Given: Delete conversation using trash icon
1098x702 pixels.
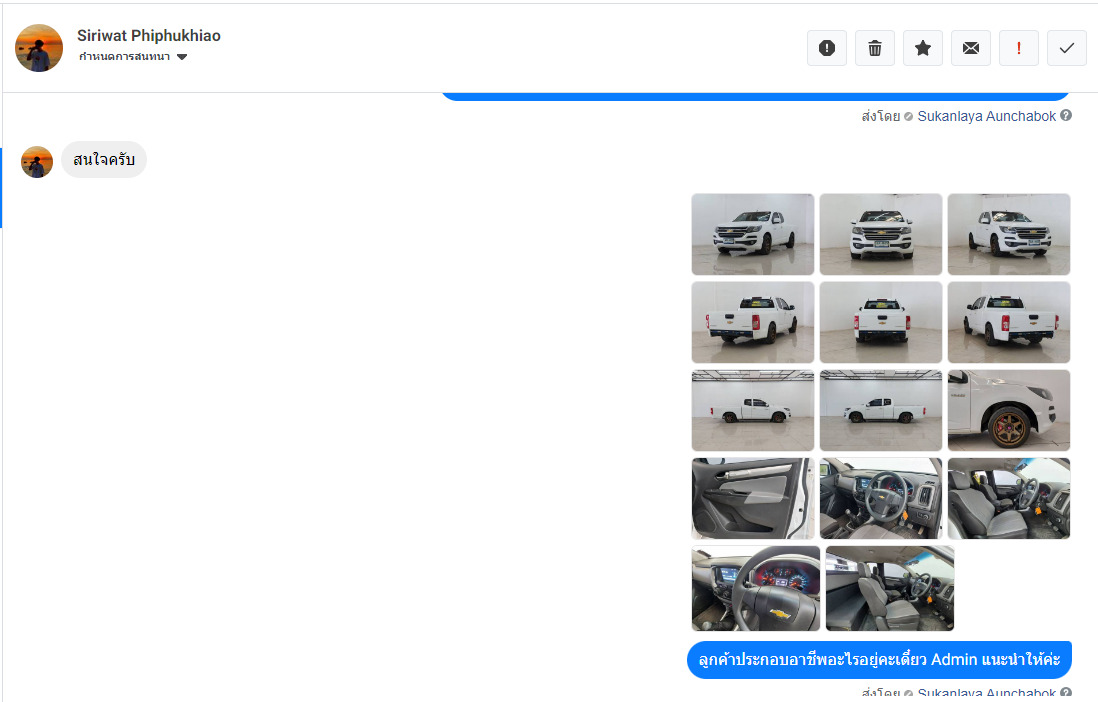Looking at the screenshot, I should pos(875,48).
